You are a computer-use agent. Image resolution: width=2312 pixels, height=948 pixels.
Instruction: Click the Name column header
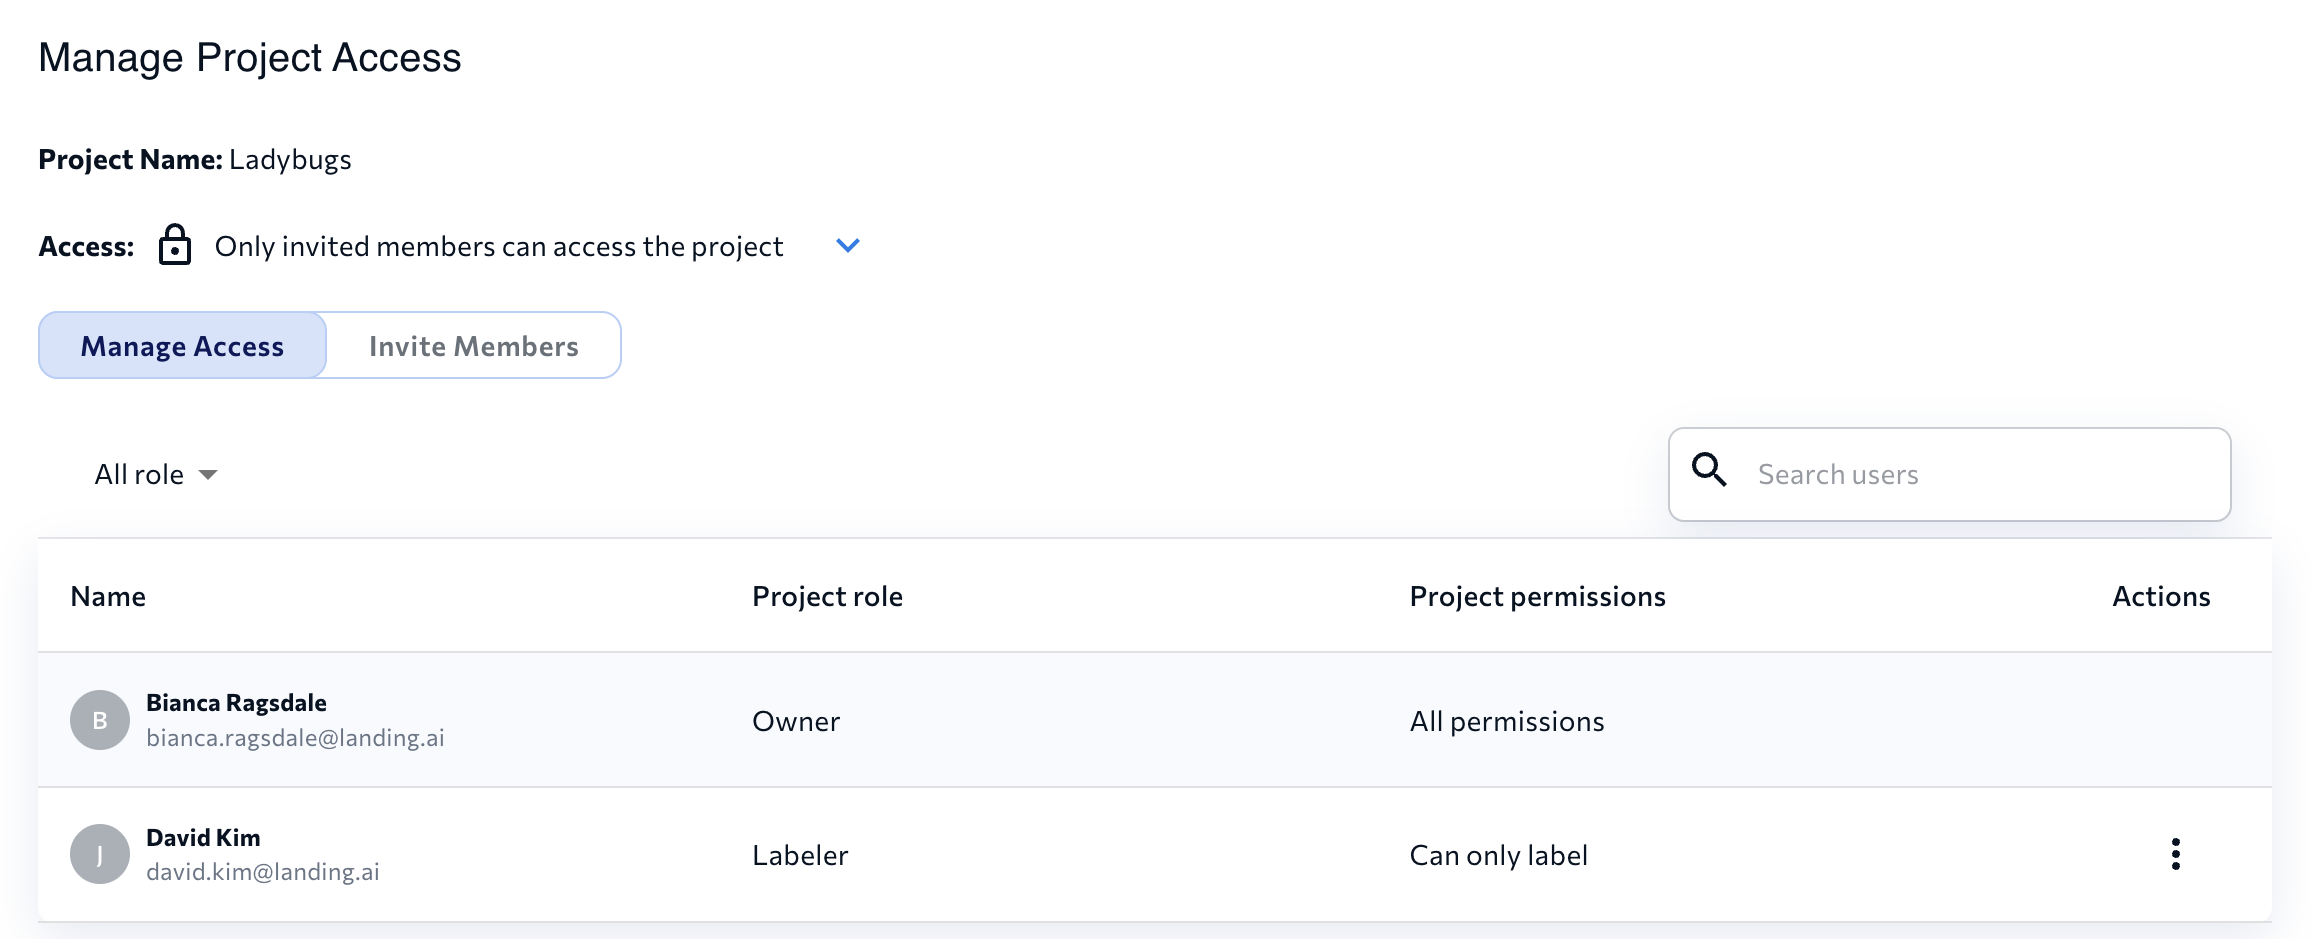click(x=108, y=597)
